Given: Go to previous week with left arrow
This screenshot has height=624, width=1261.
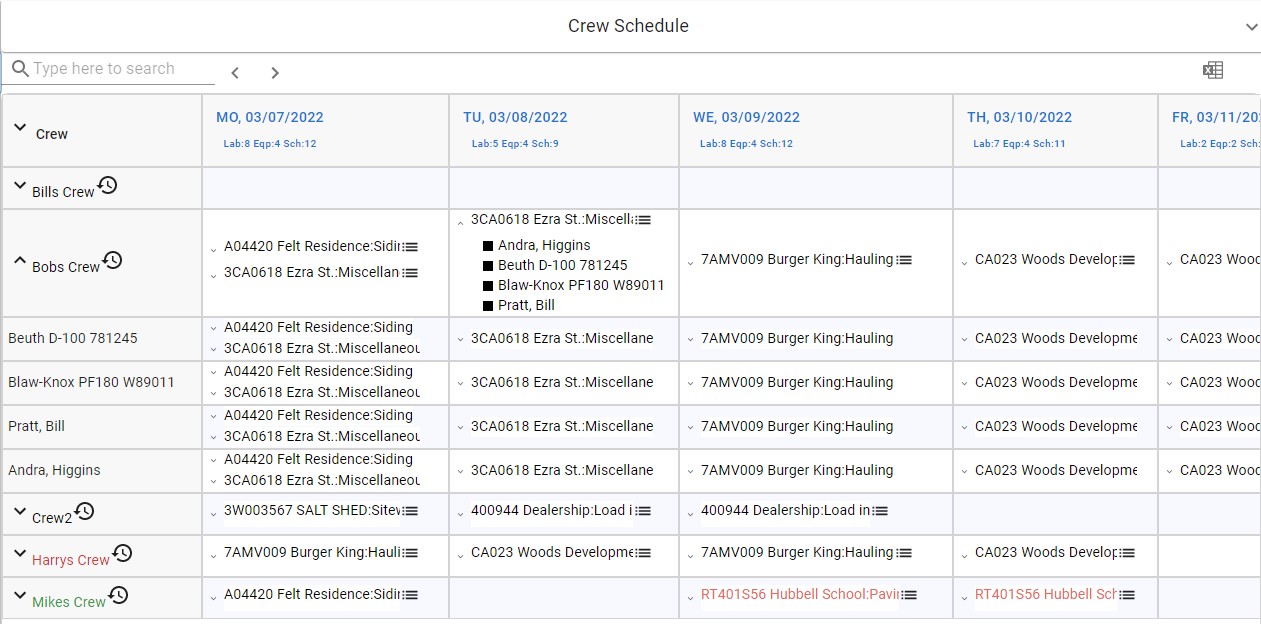Looking at the screenshot, I should click(x=235, y=73).
